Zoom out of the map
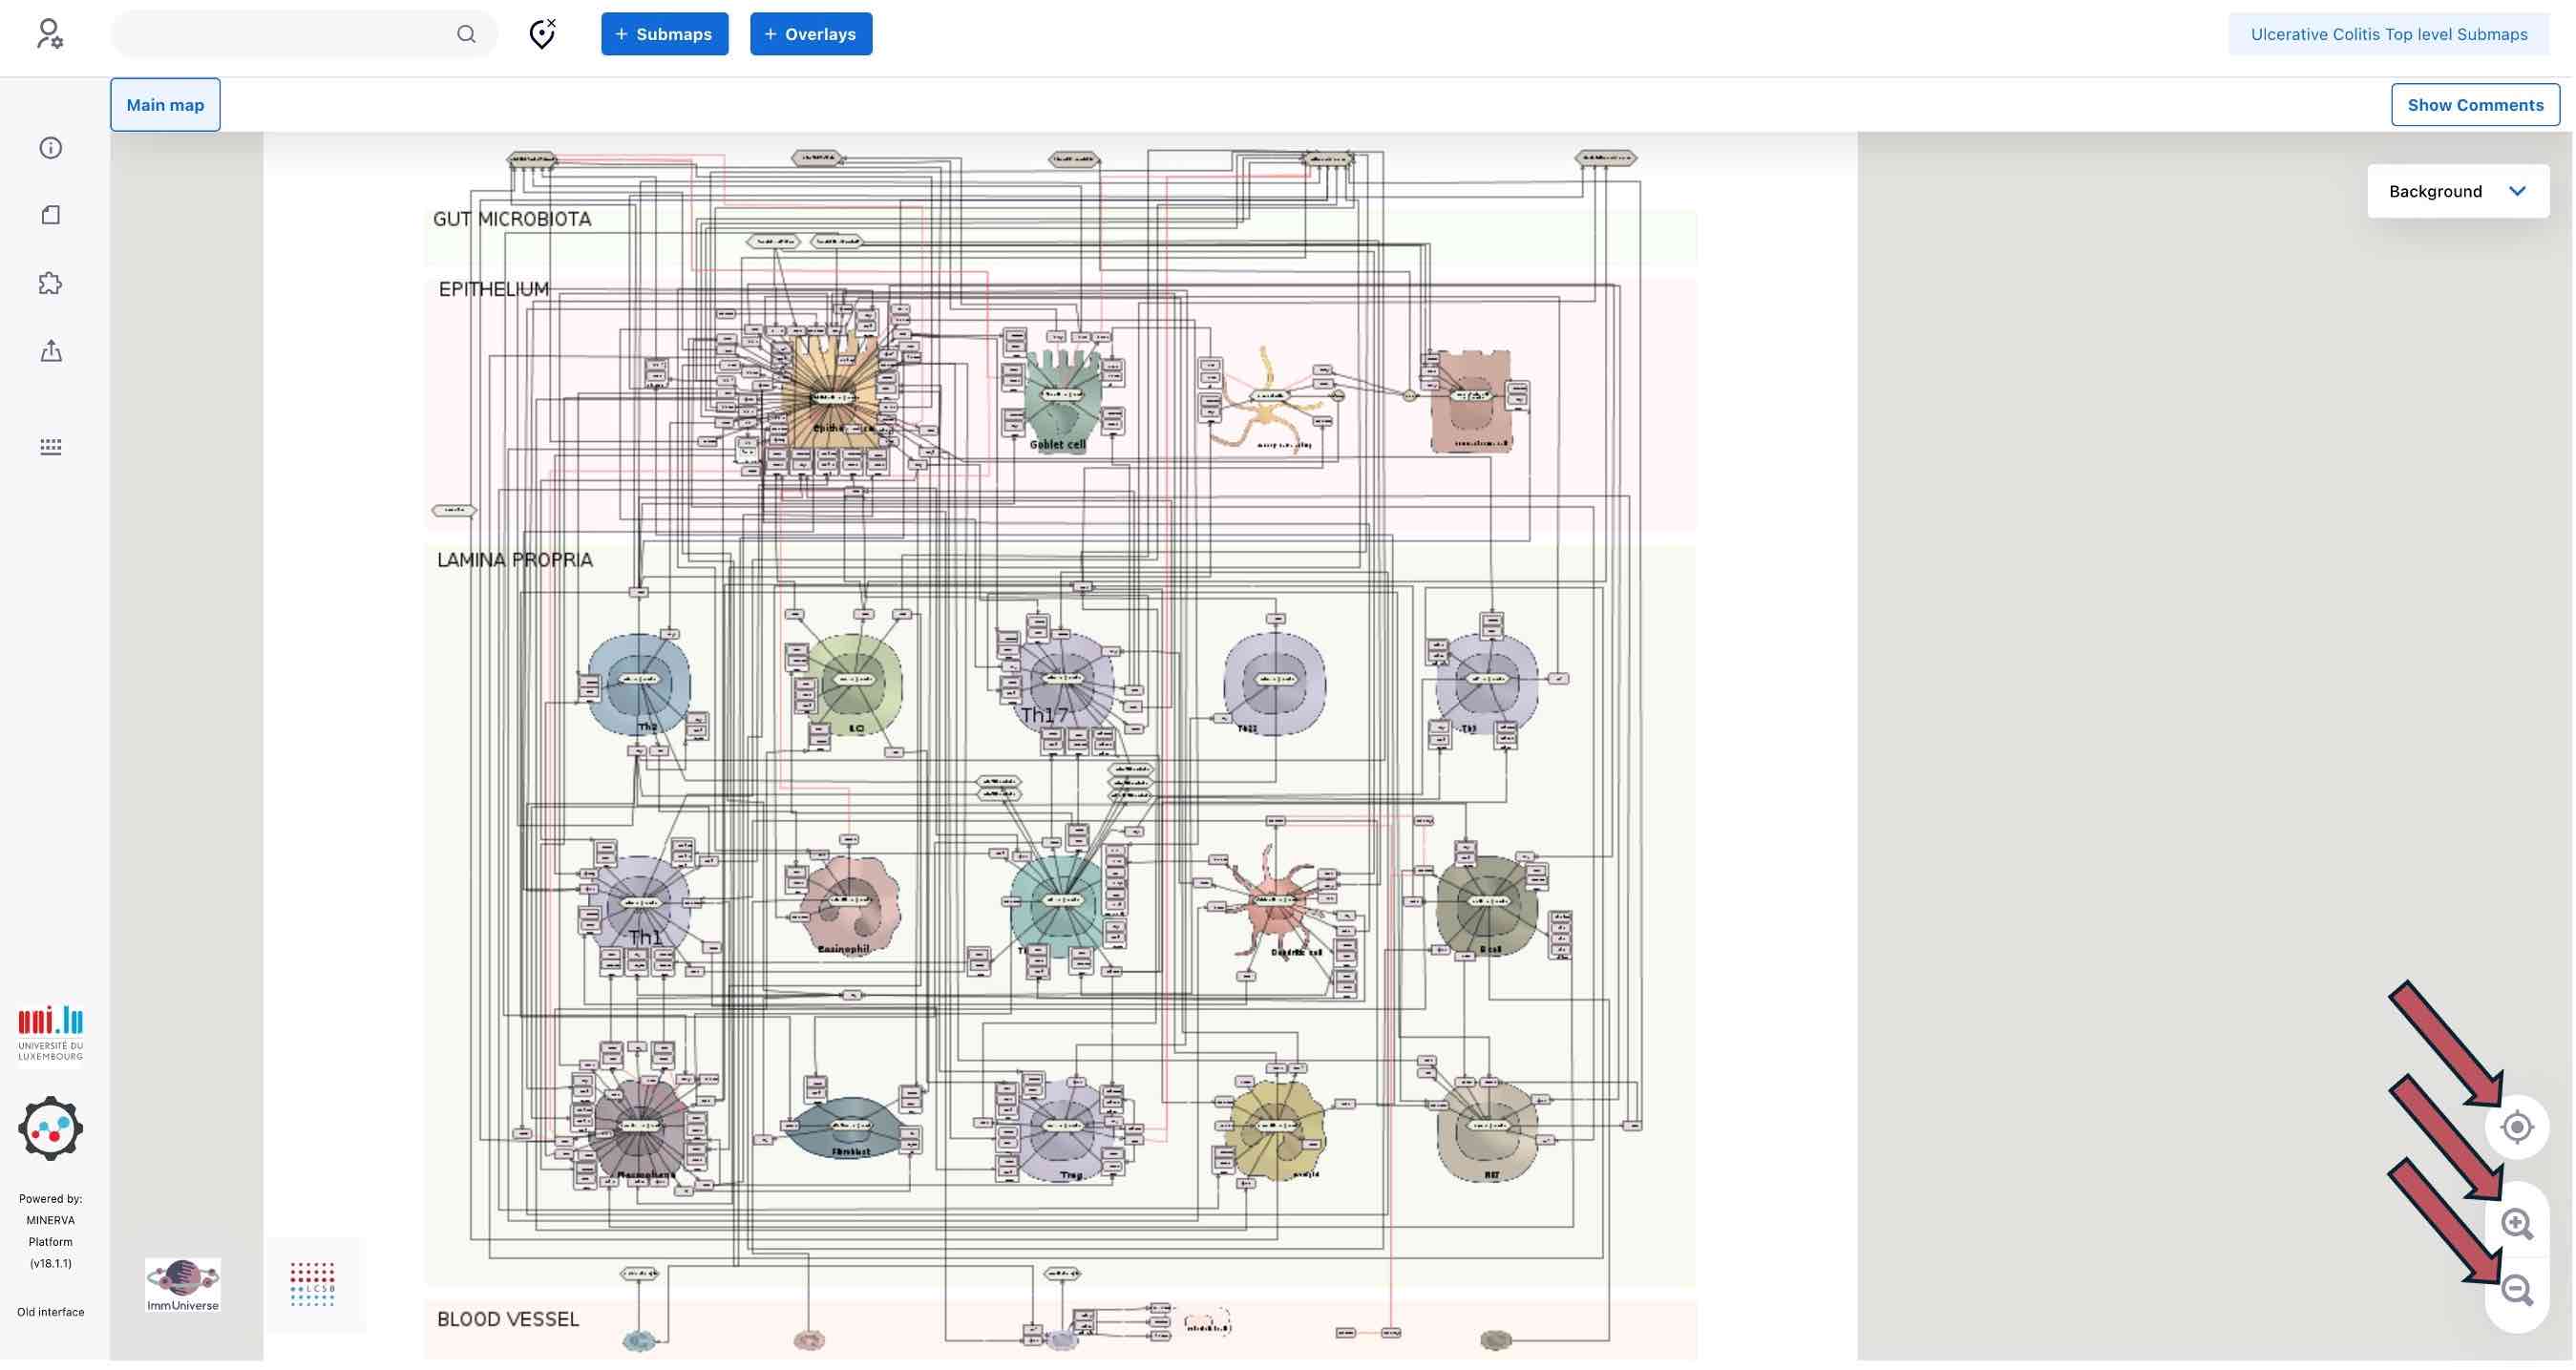 point(2516,1291)
